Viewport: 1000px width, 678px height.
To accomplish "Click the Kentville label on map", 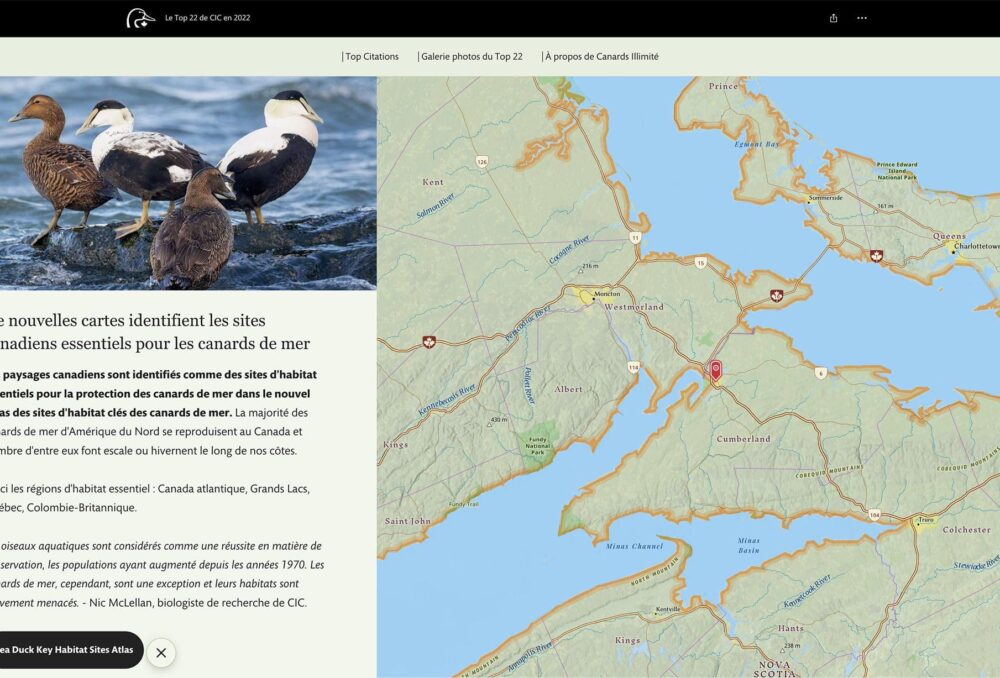I will [x=668, y=610].
